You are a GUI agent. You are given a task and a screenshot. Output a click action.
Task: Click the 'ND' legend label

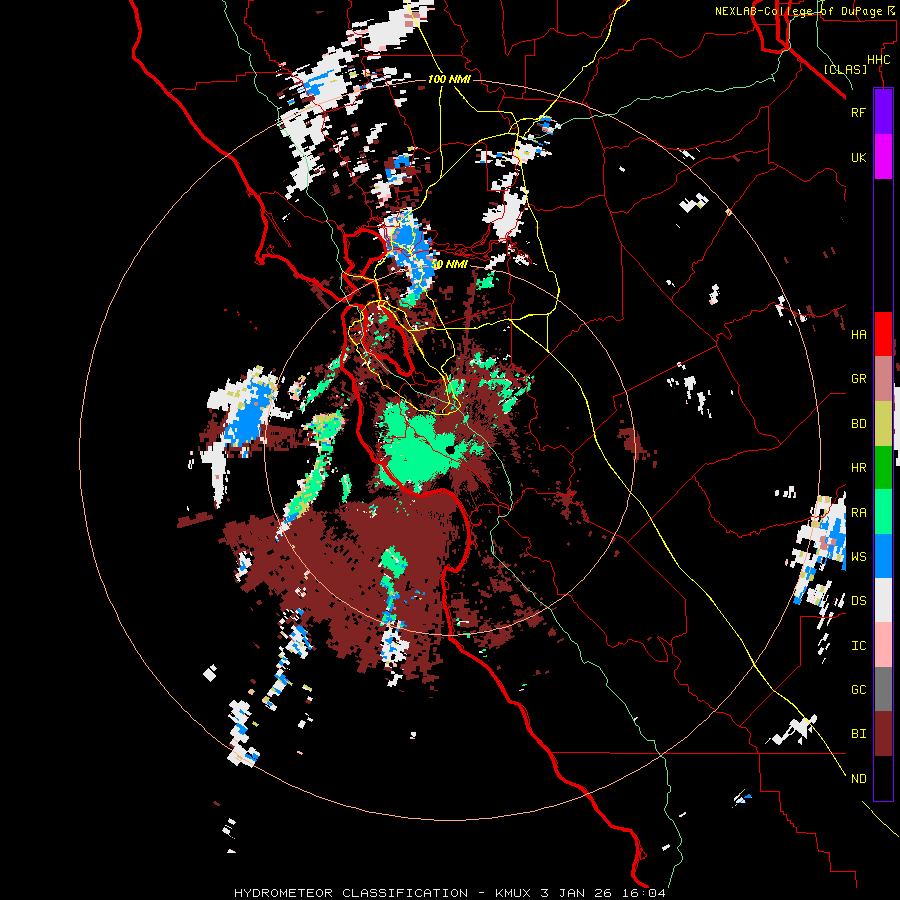[x=858, y=779]
